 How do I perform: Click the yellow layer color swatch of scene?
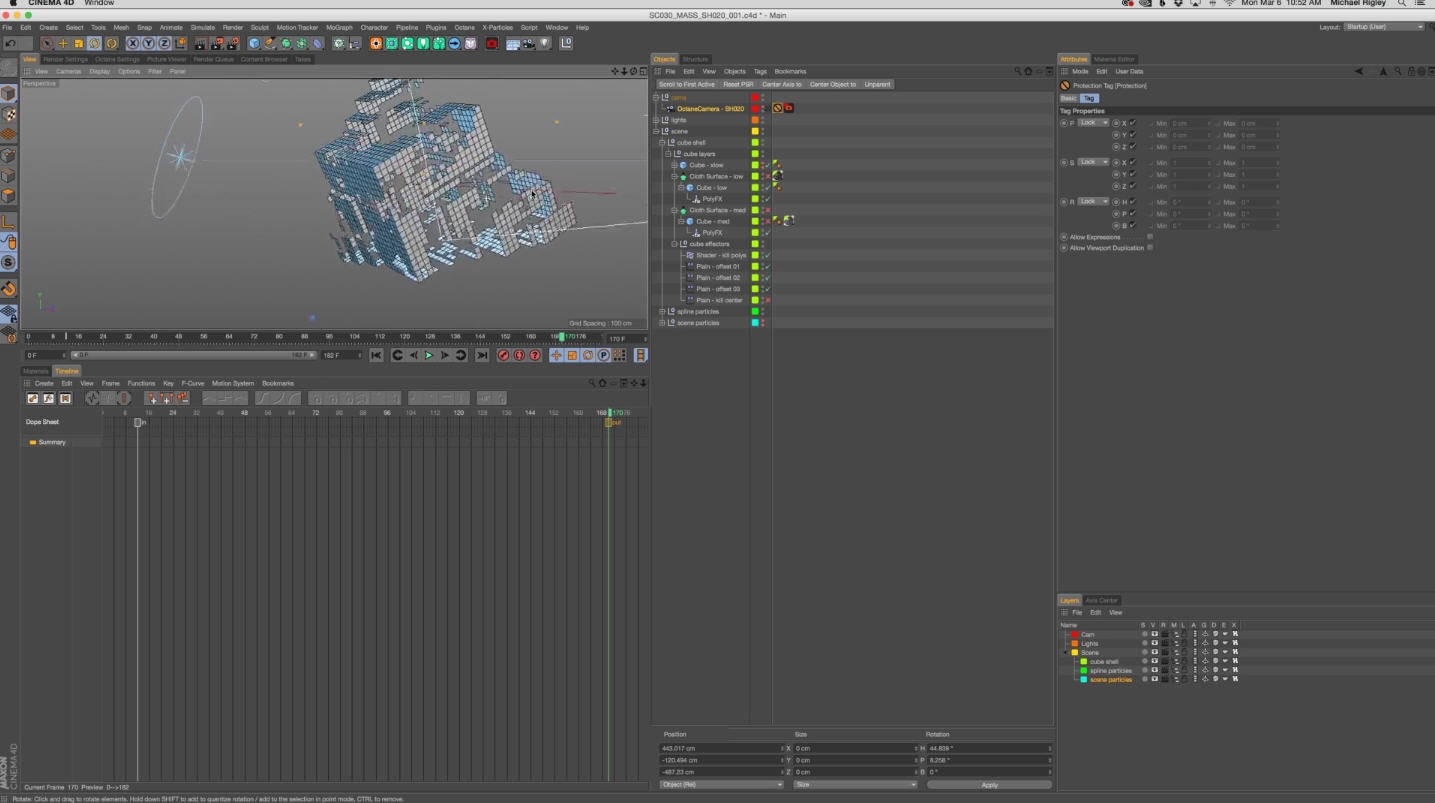tap(755, 131)
